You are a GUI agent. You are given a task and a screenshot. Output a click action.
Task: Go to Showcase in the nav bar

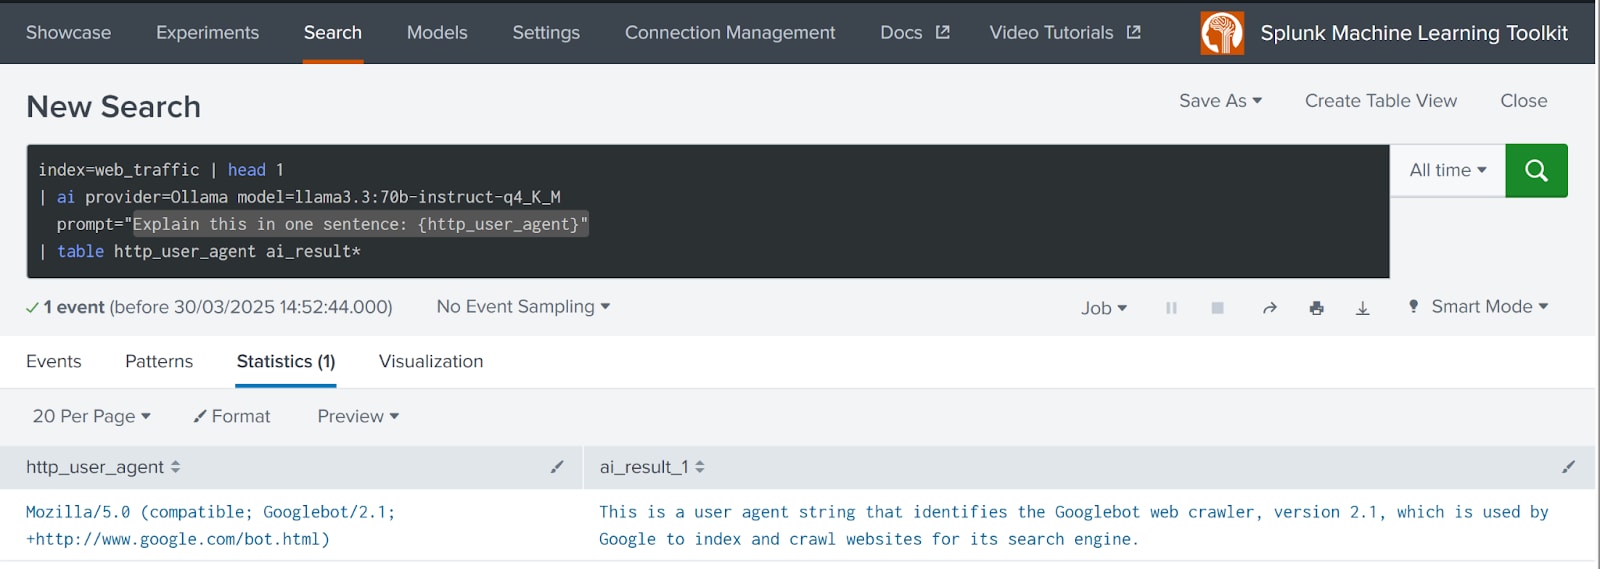pos(68,32)
